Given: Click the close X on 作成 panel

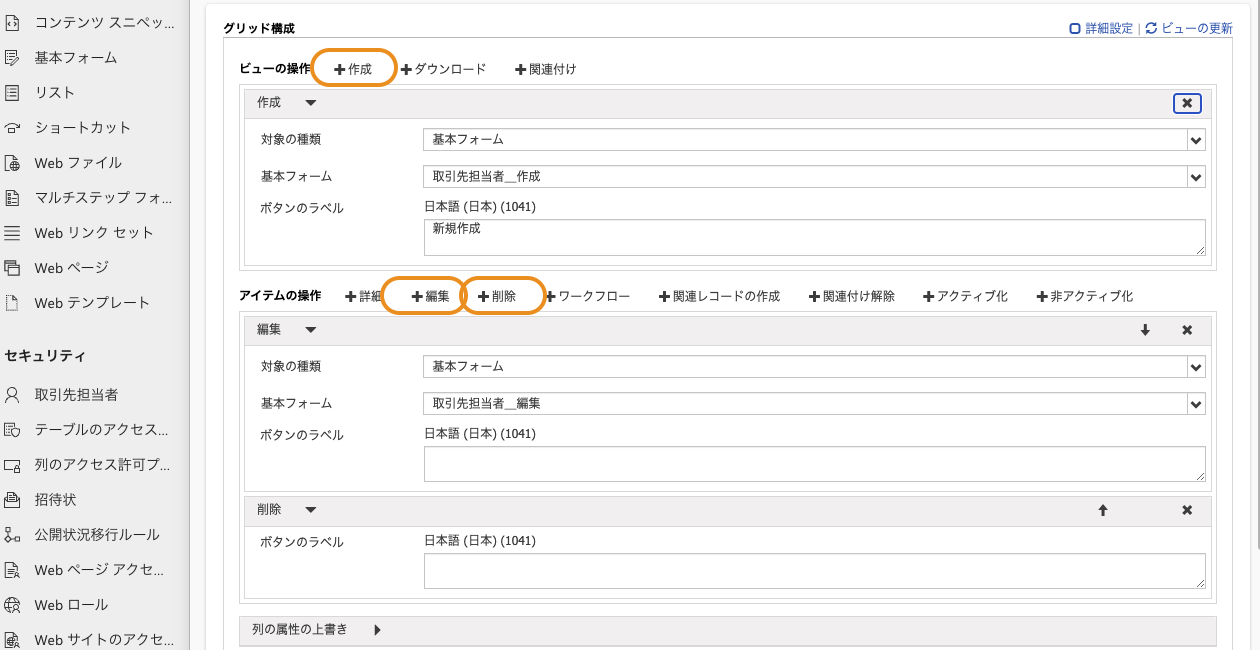Looking at the screenshot, I should [x=1187, y=103].
